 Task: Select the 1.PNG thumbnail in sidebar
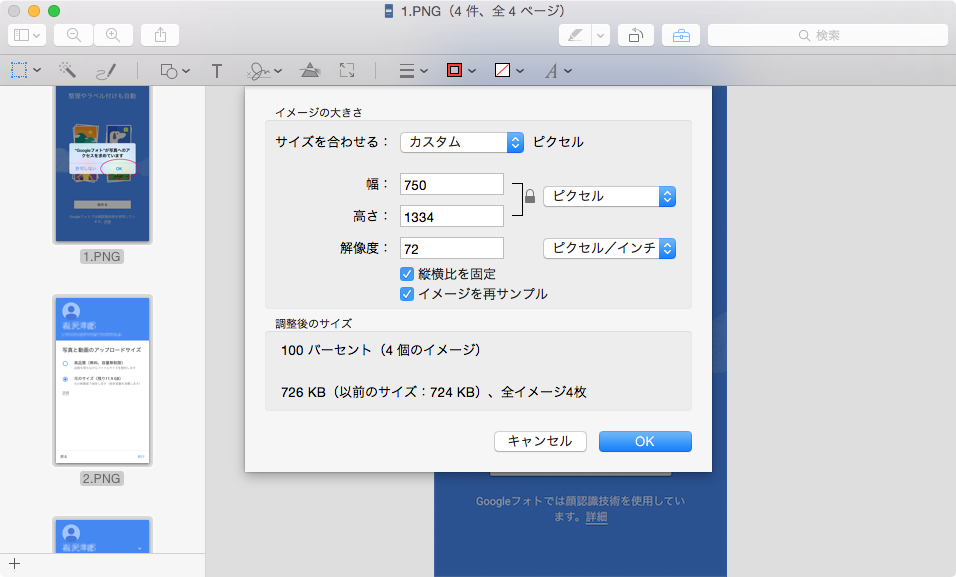click(102, 164)
